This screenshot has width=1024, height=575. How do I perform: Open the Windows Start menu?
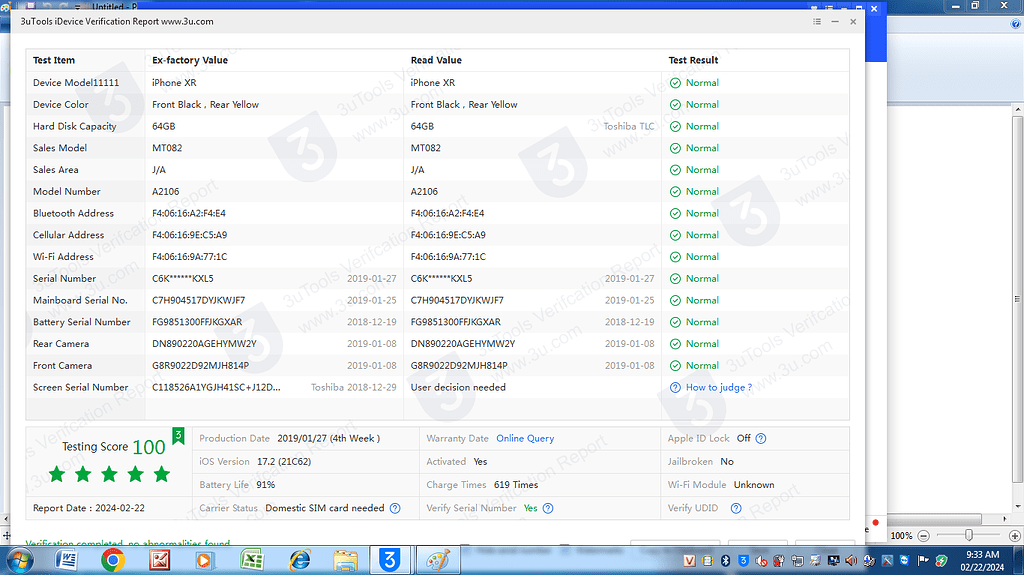coord(20,561)
